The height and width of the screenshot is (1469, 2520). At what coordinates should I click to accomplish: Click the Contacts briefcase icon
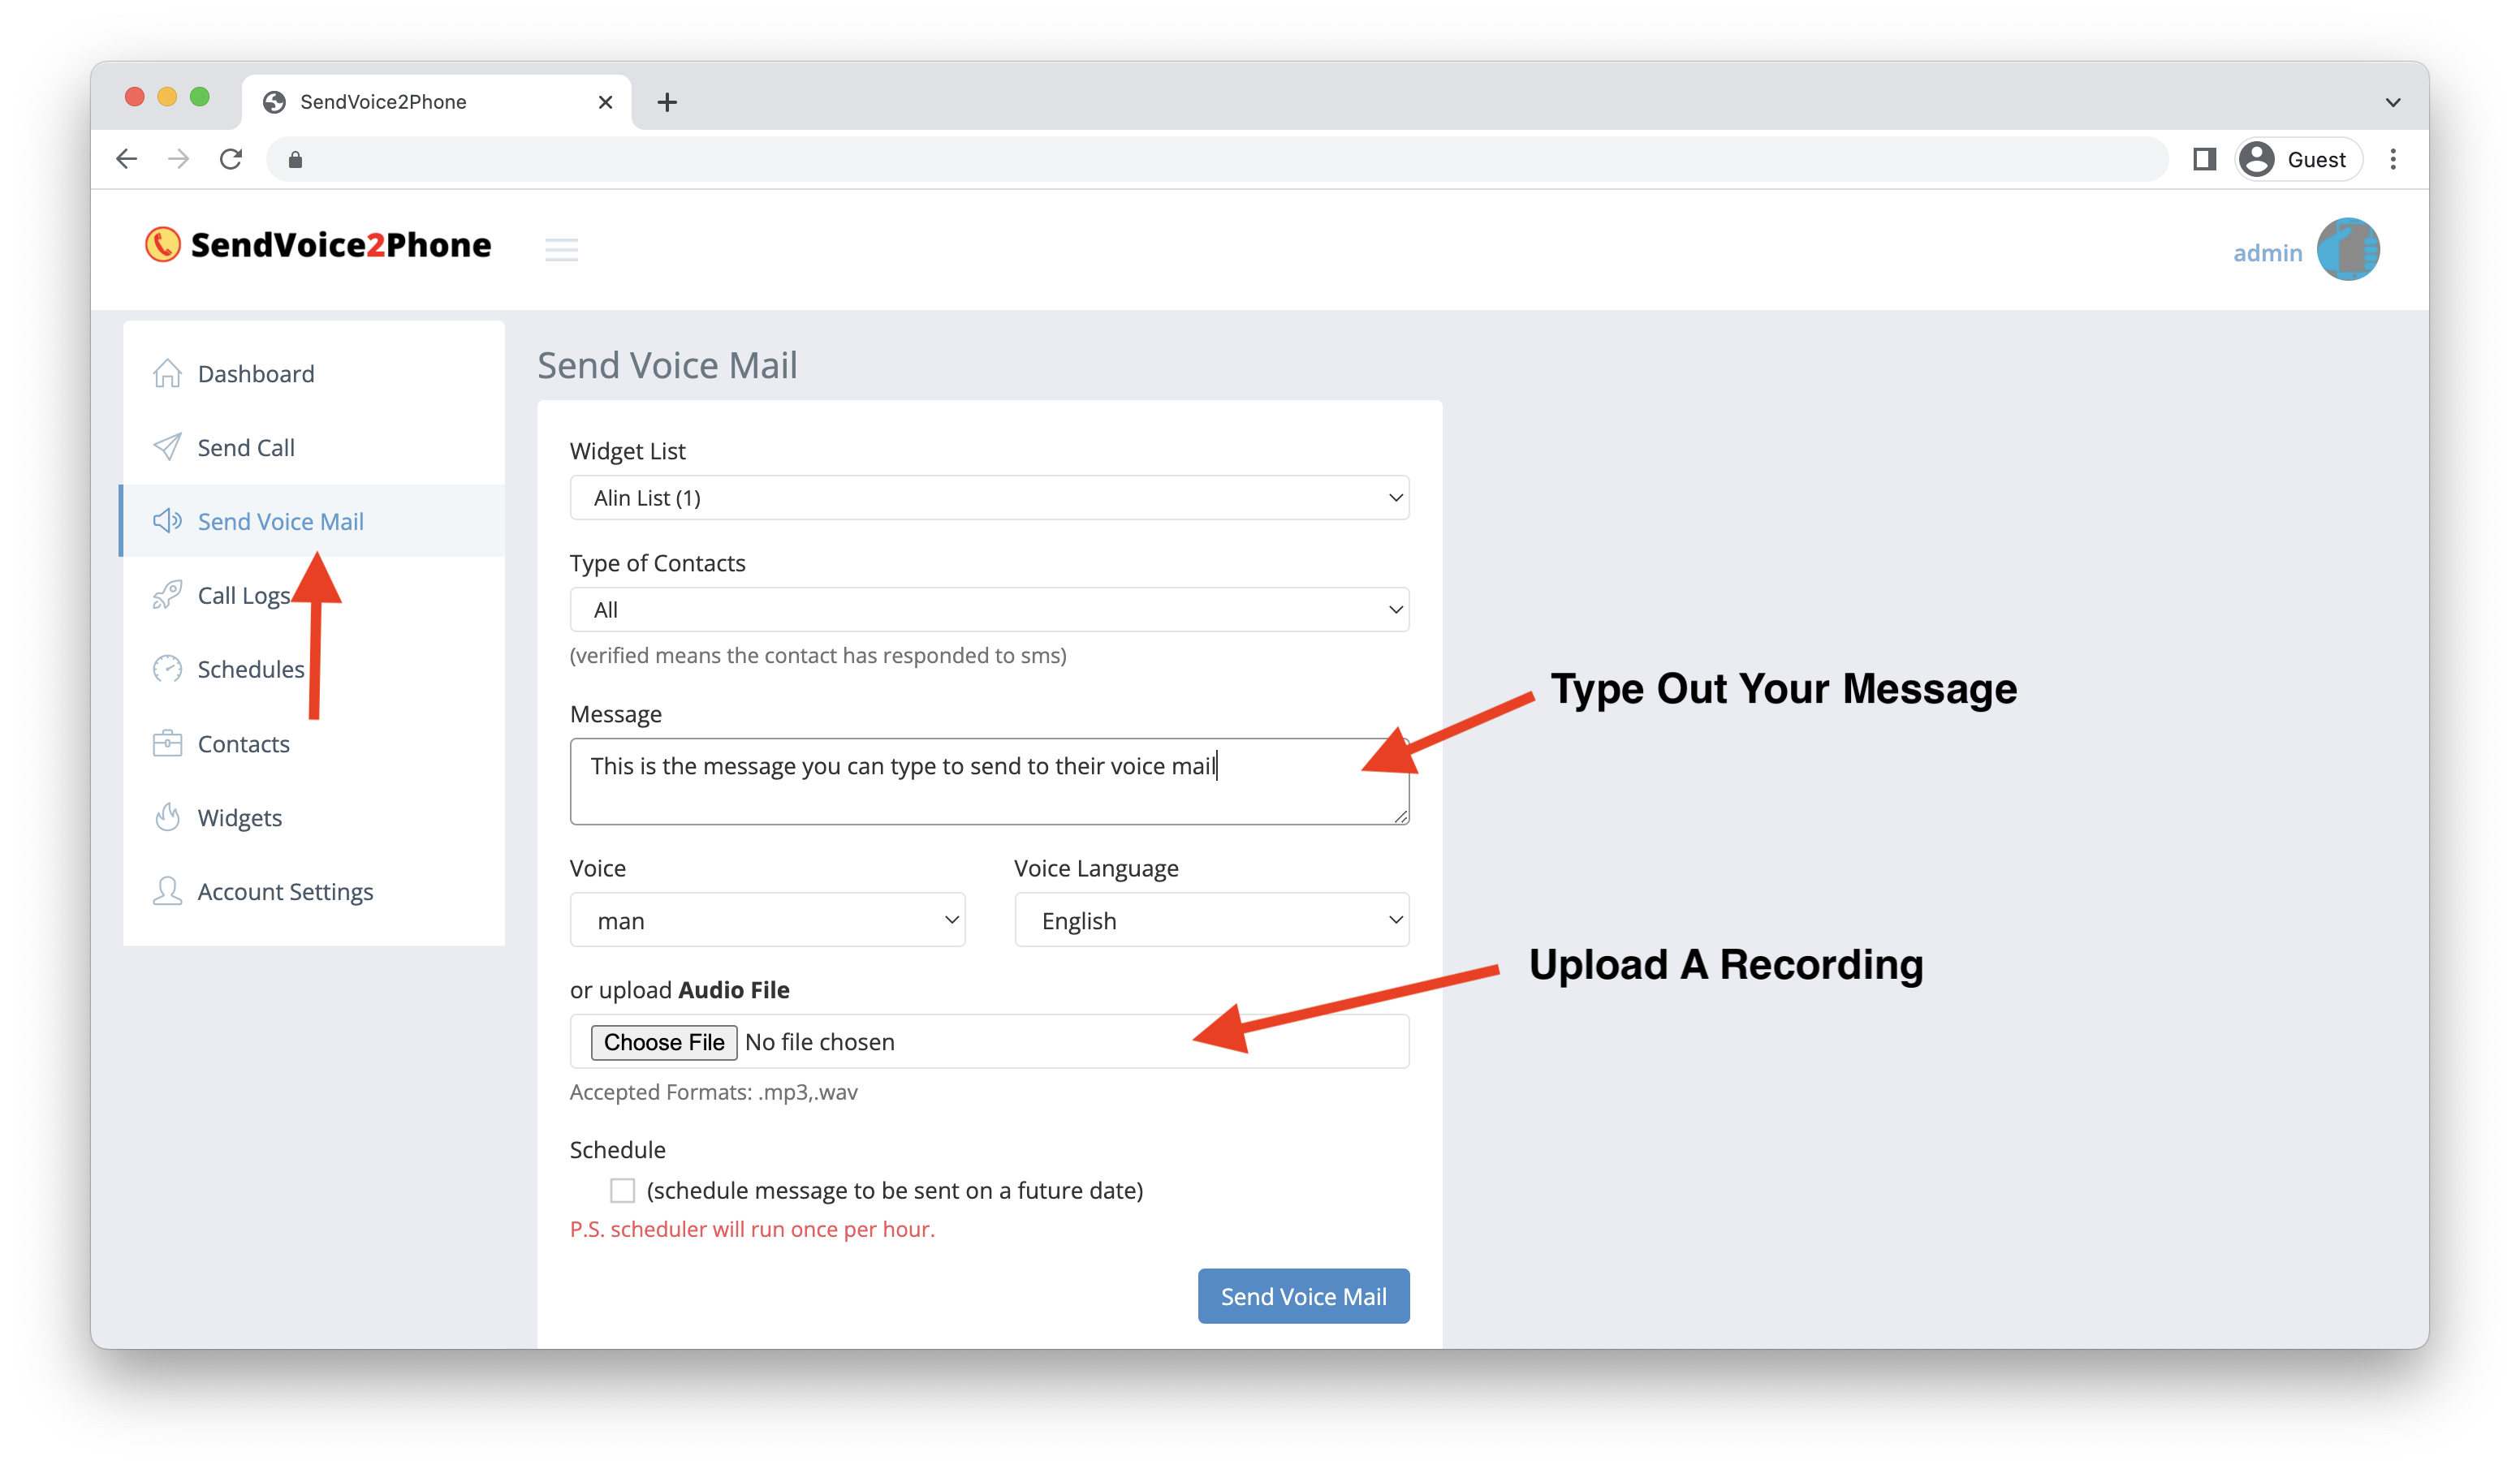(x=167, y=743)
